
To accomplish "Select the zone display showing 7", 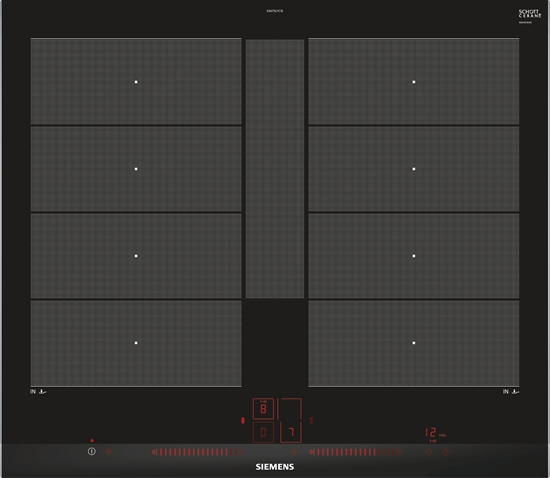I will point(291,432).
